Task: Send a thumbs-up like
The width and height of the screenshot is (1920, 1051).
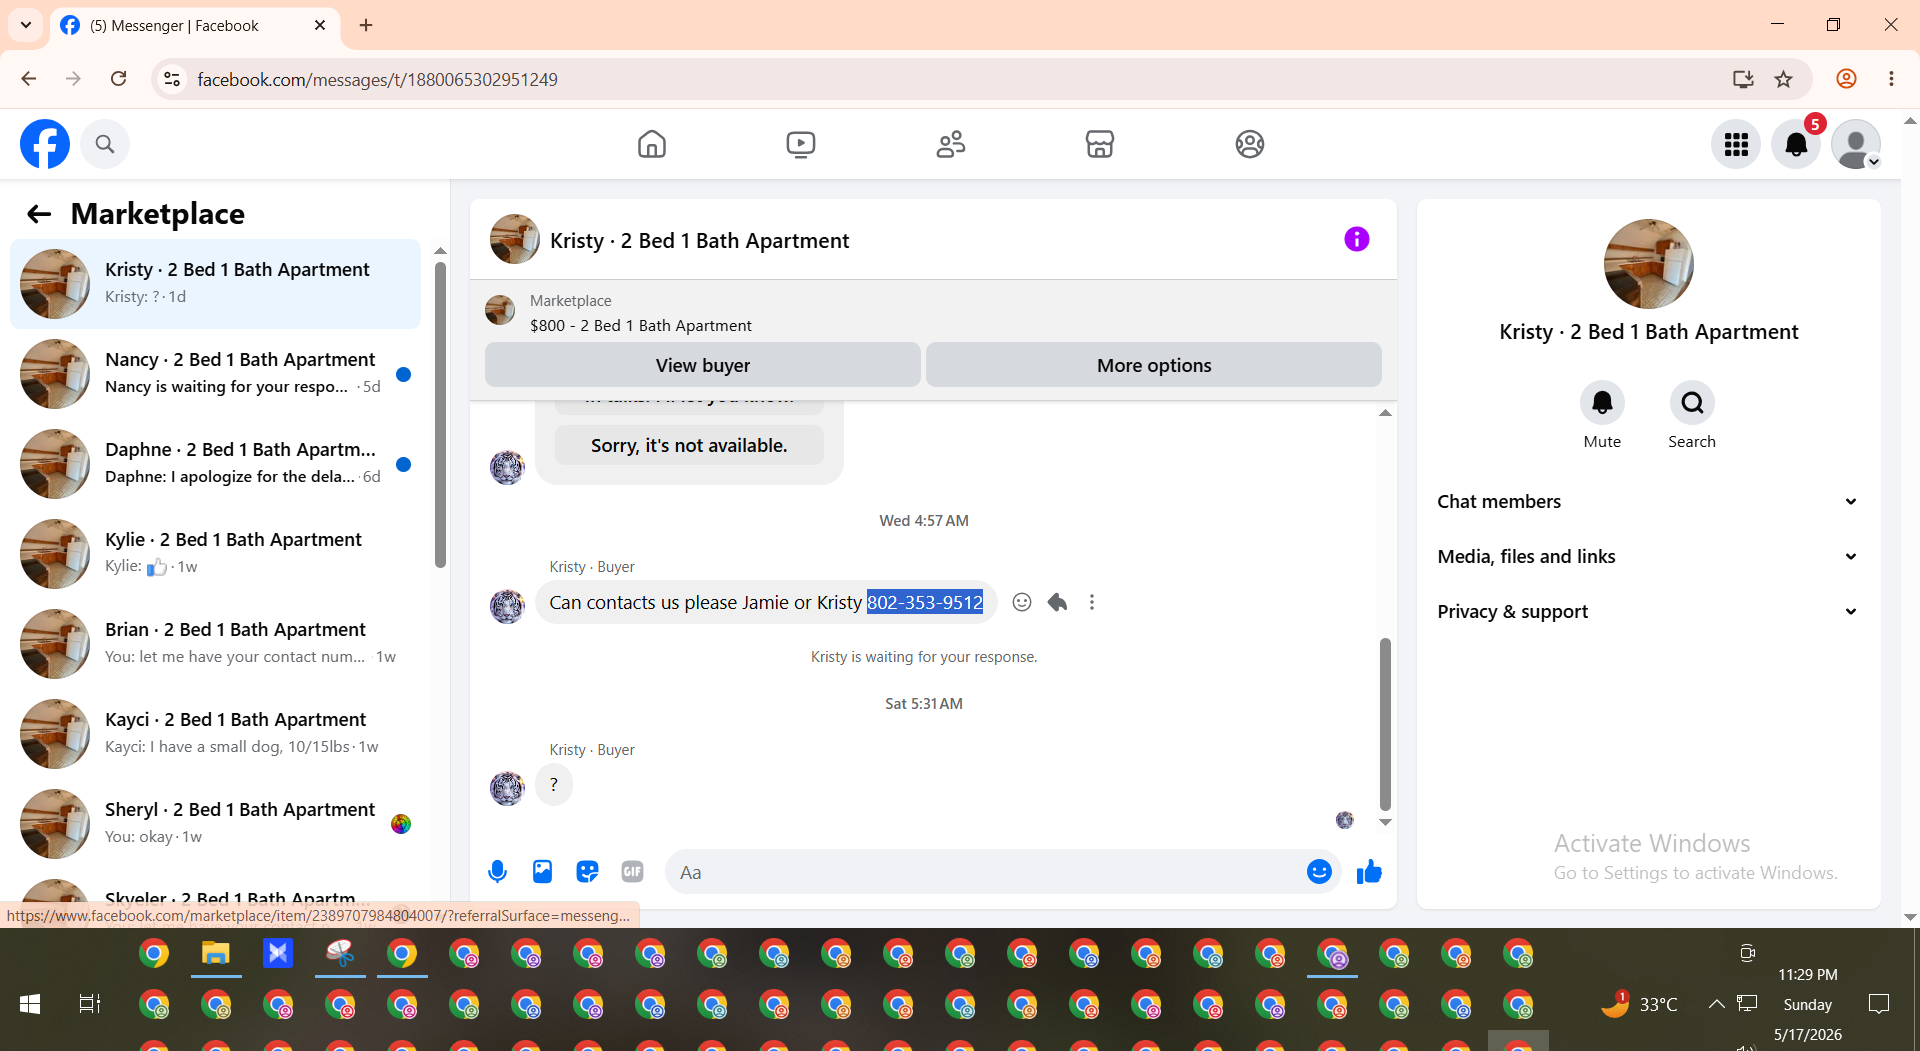Action: click(1369, 872)
